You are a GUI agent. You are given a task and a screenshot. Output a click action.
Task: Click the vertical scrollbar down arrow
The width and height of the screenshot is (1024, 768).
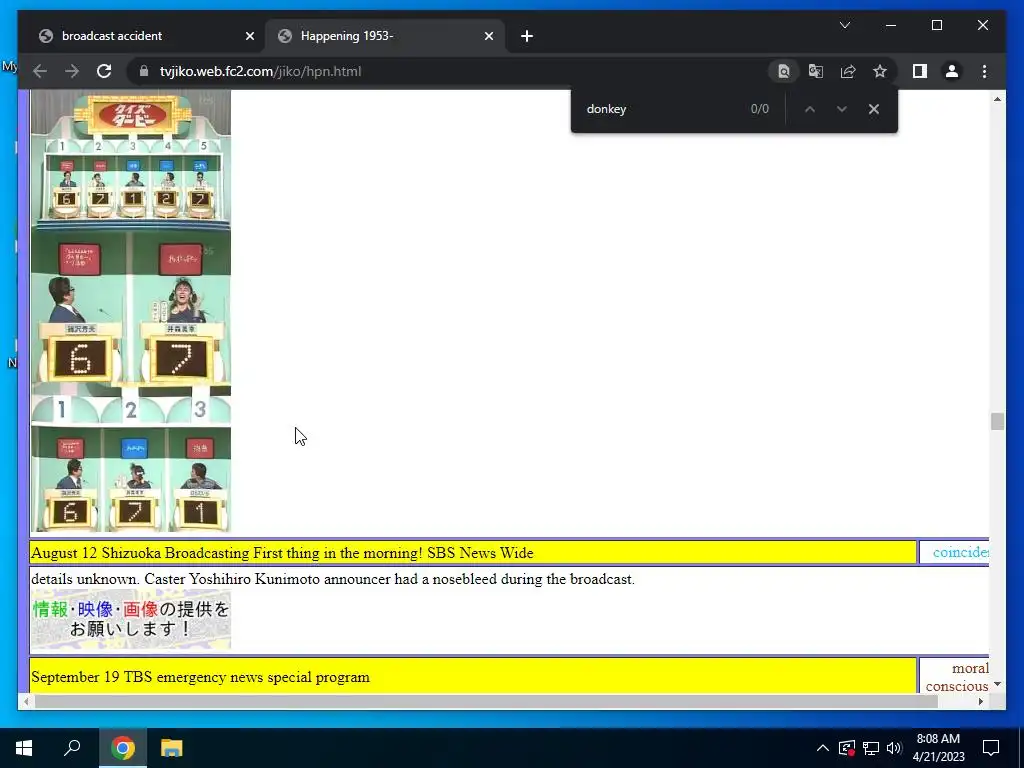[x=997, y=684]
